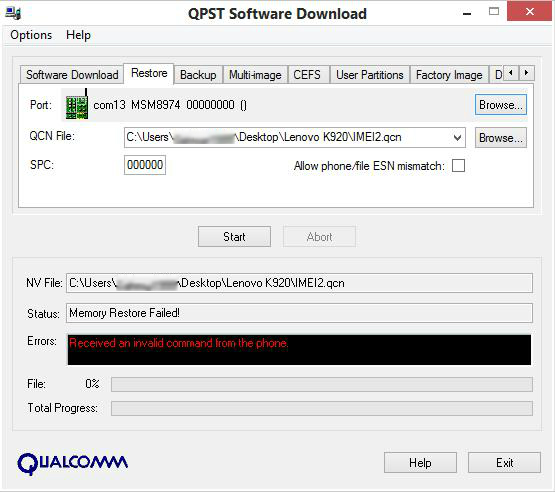
Task: Maximize the QPST Software Download window
Action: (494, 12)
